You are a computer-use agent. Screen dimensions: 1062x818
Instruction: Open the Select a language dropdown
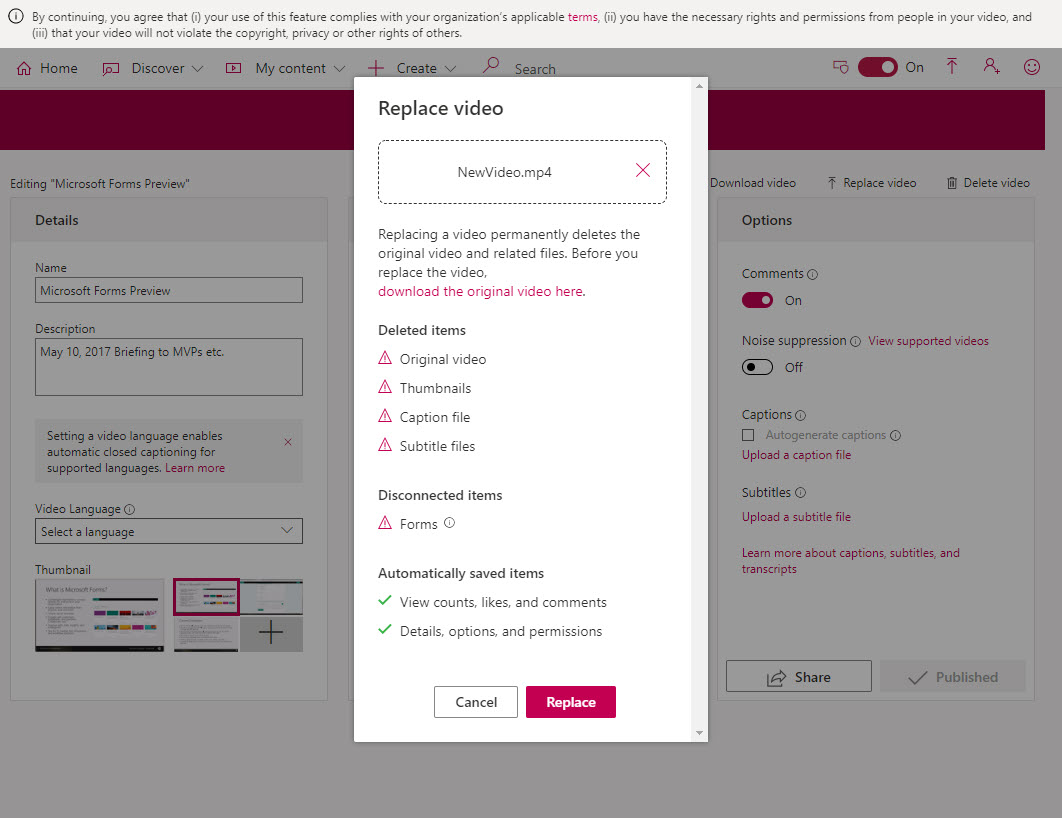tap(169, 531)
